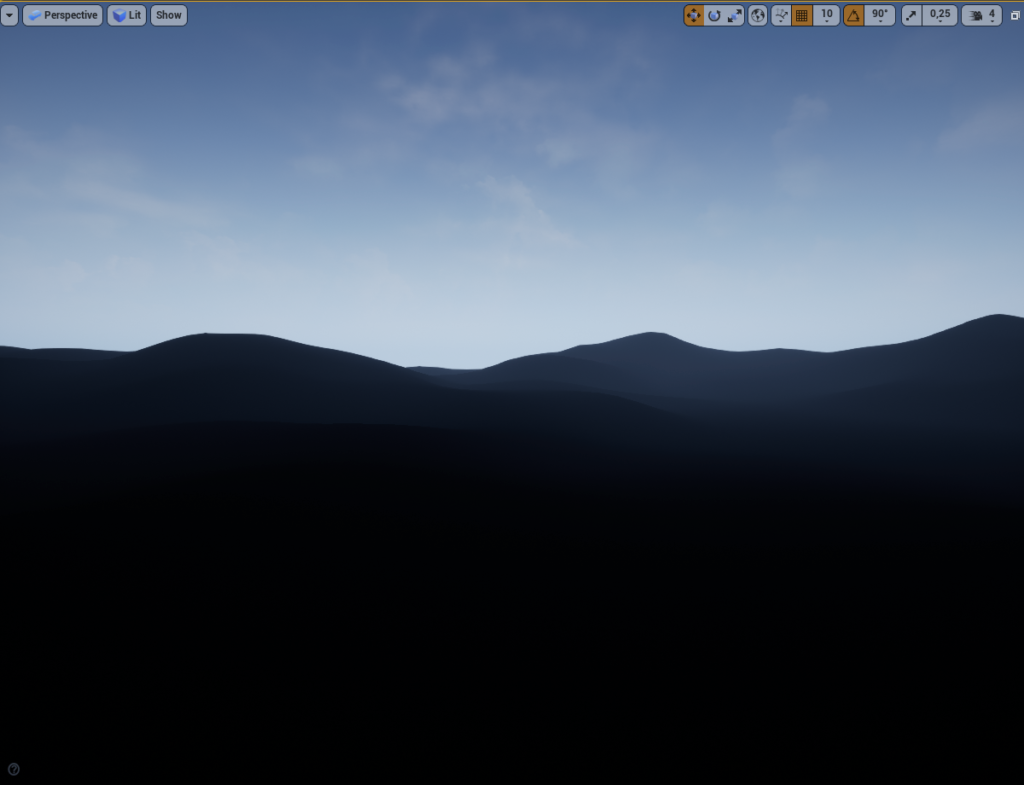
Task: Open the Perspective view mode menu
Action: coord(63,15)
